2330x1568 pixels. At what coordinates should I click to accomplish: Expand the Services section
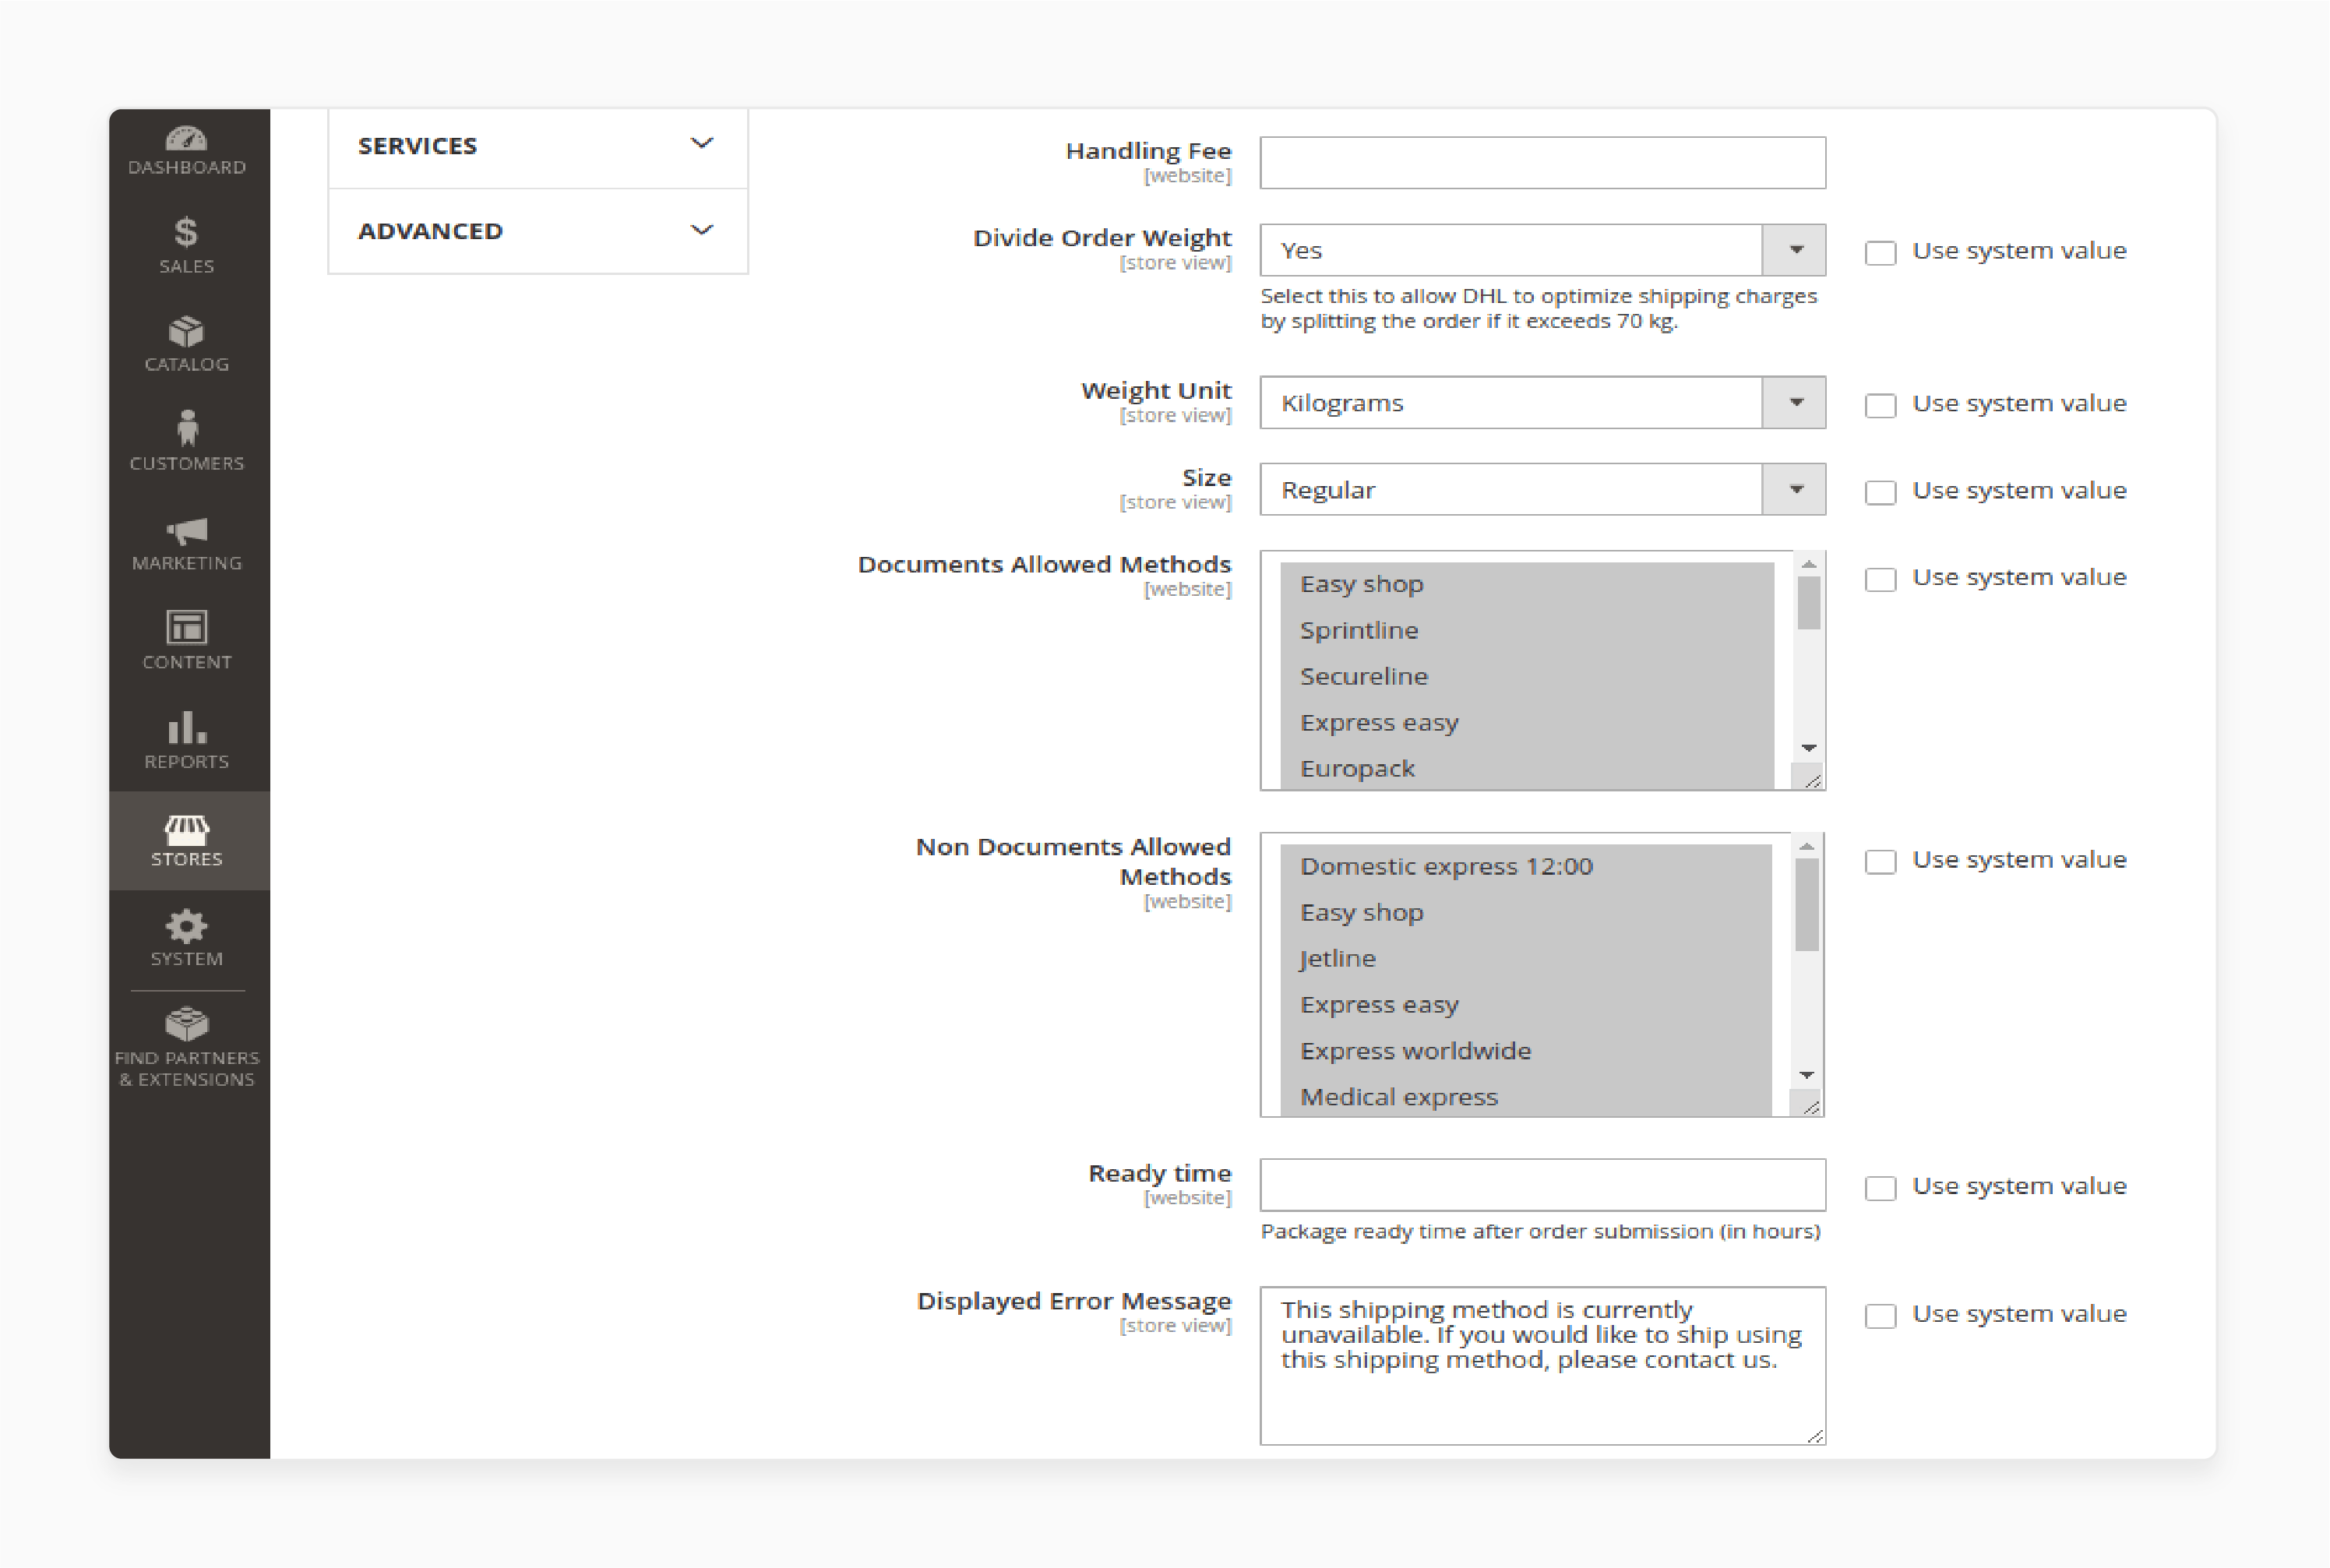point(538,146)
